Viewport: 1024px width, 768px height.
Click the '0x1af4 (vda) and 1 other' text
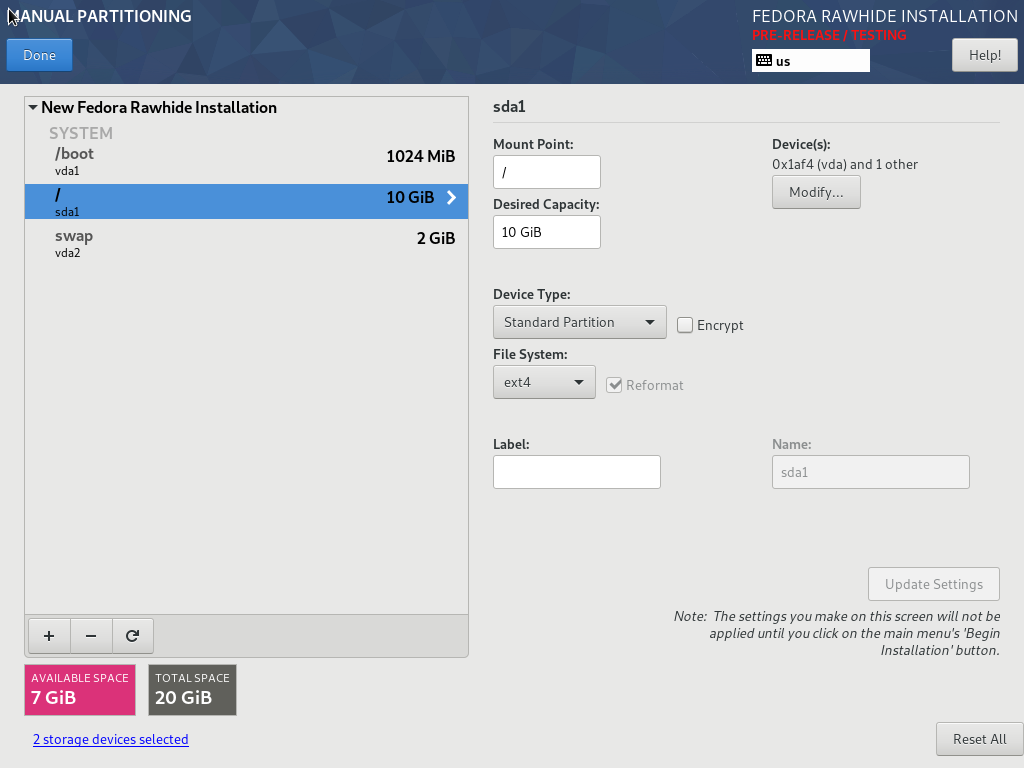pos(844,165)
